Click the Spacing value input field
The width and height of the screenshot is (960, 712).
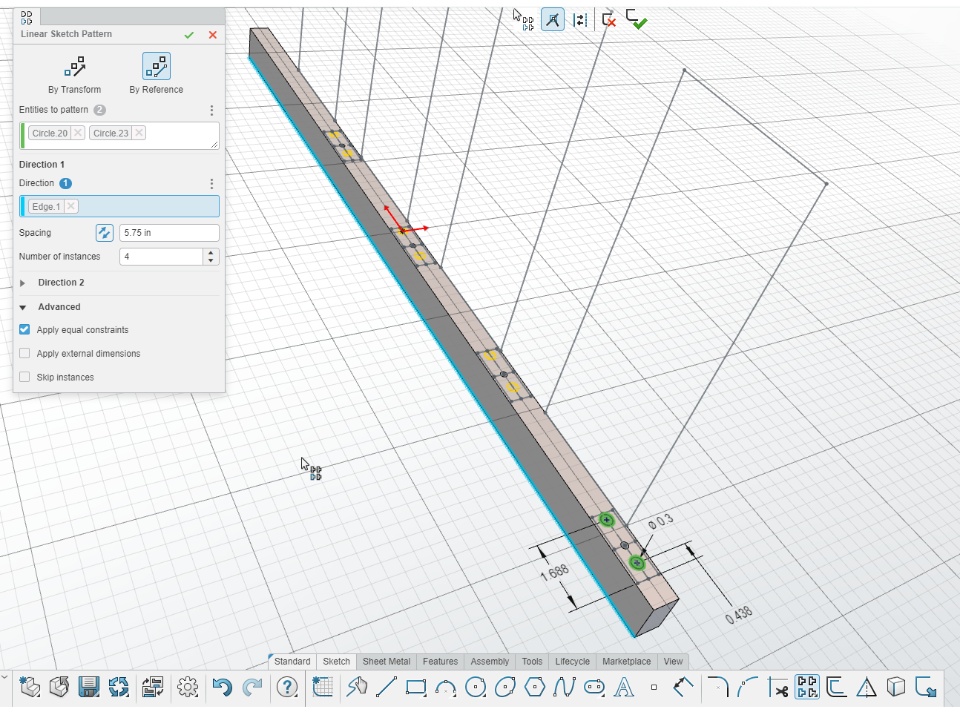(x=168, y=233)
